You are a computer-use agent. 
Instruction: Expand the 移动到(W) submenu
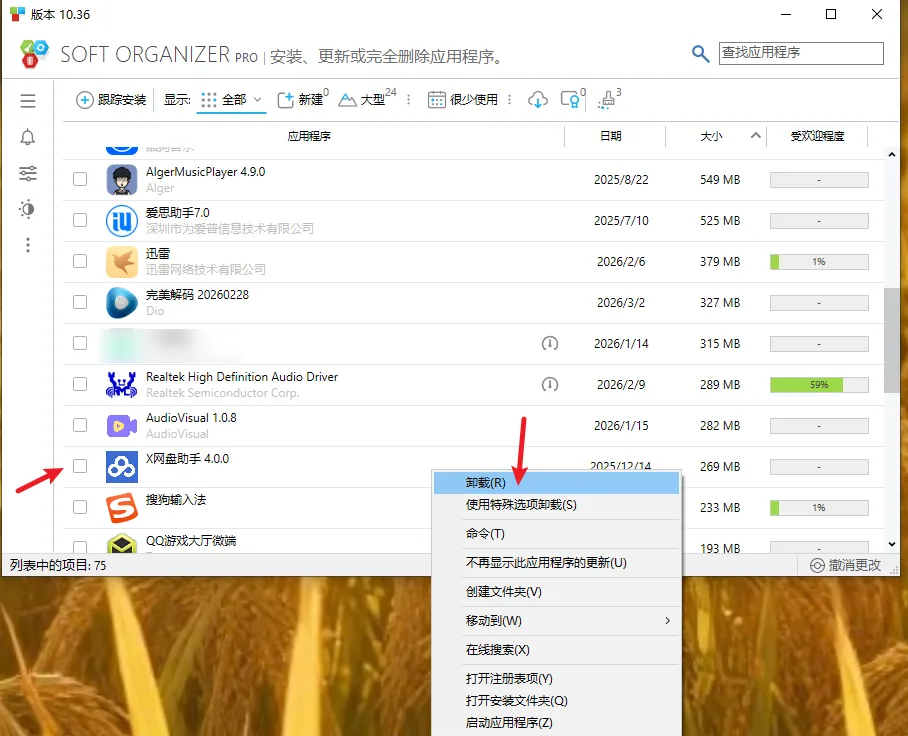click(x=556, y=621)
